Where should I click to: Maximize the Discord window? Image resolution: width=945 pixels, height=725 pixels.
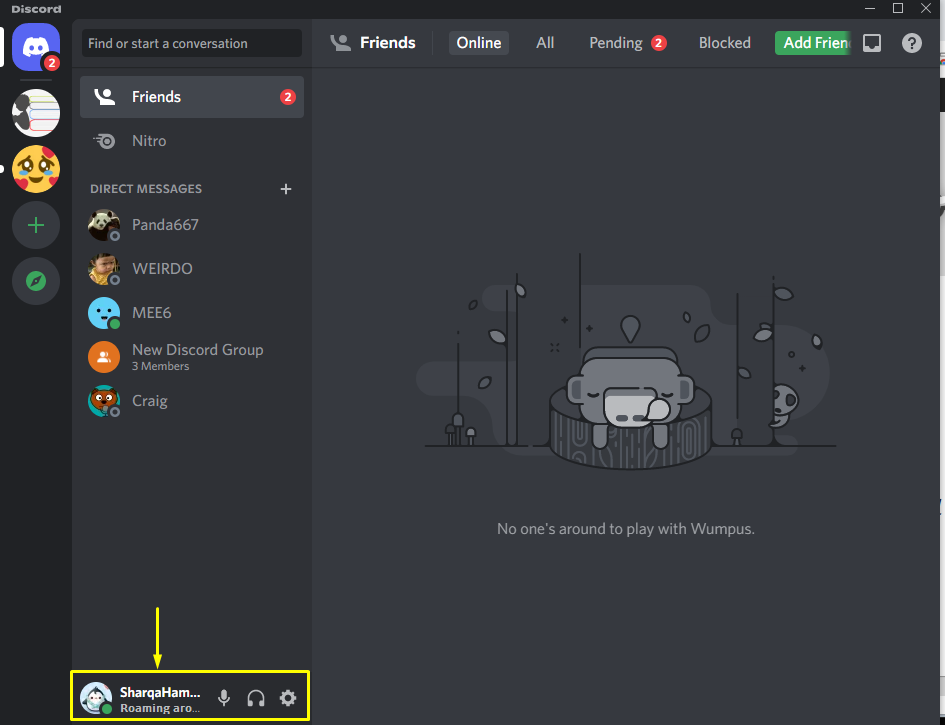[x=898, y=8]
